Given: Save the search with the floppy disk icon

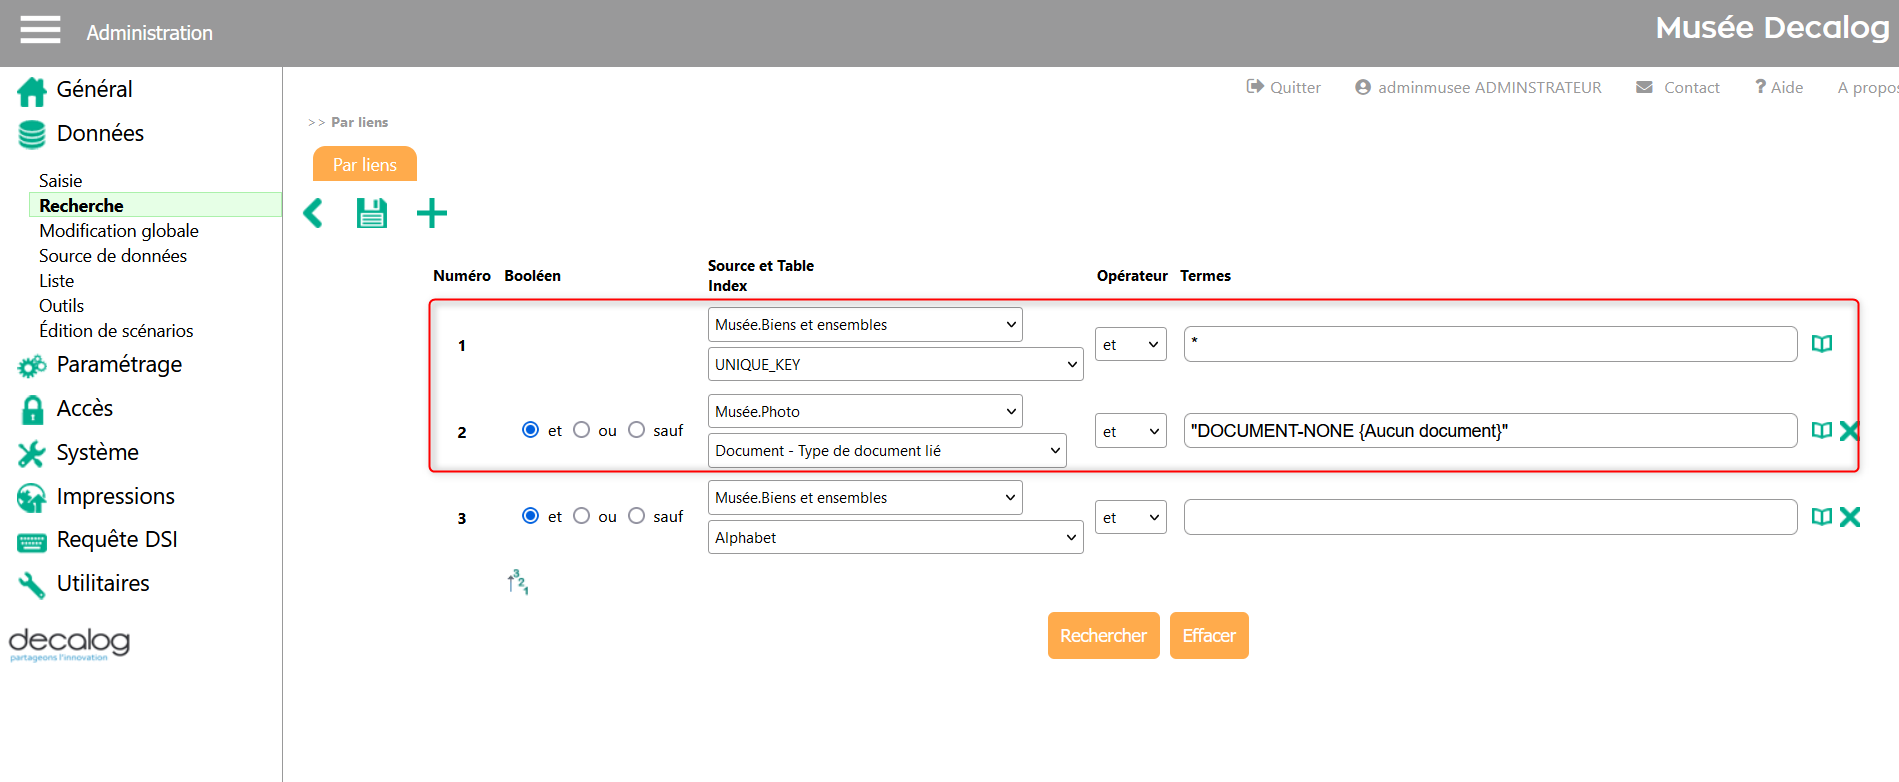Looking at the screenshot, I should (372, 213).
